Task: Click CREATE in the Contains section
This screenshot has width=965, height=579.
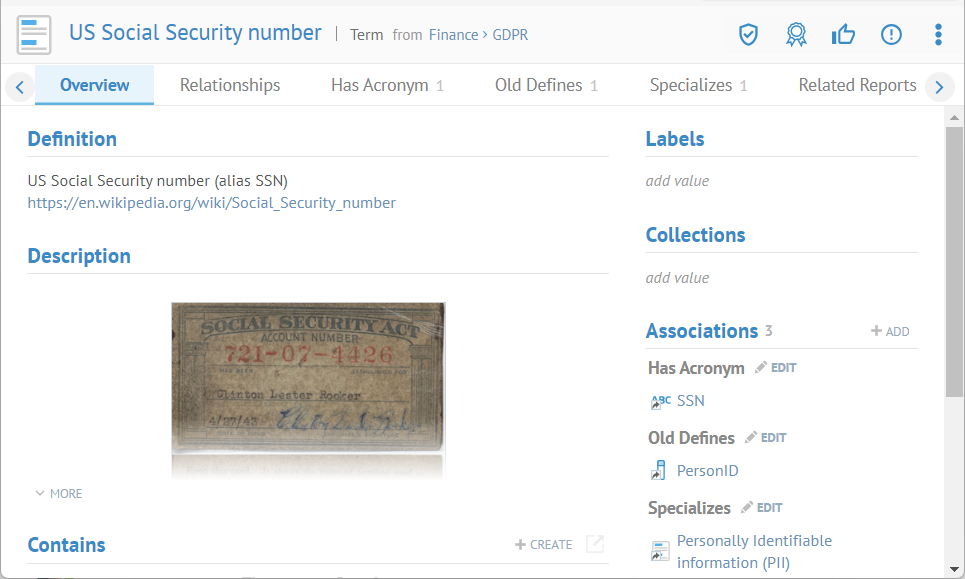Action: click(544, 544)
